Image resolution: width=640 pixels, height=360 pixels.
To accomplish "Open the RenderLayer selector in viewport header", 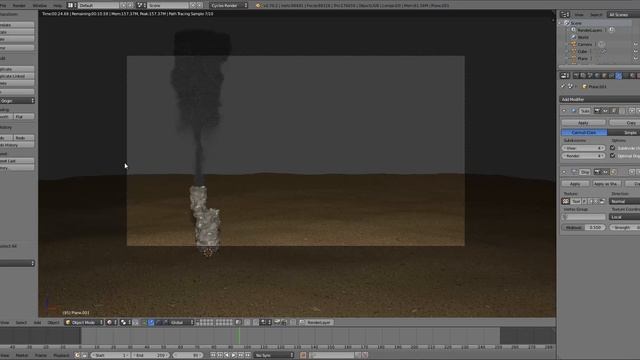I will tap(316, 322).
